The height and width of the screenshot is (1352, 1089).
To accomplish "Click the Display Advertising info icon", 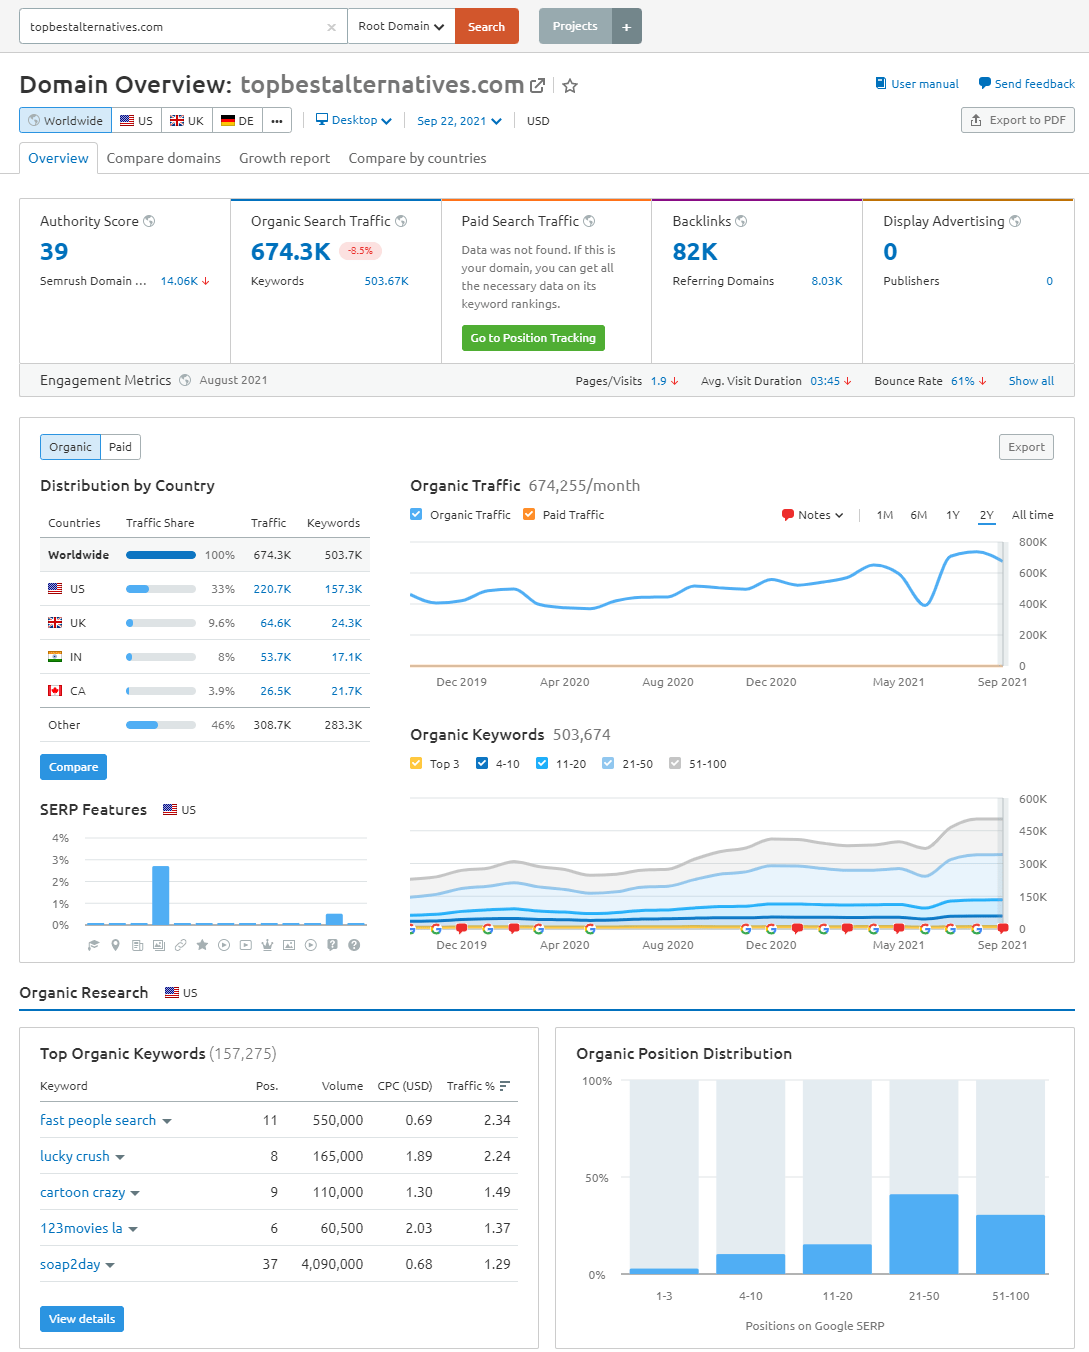I will click(1015, 221).
